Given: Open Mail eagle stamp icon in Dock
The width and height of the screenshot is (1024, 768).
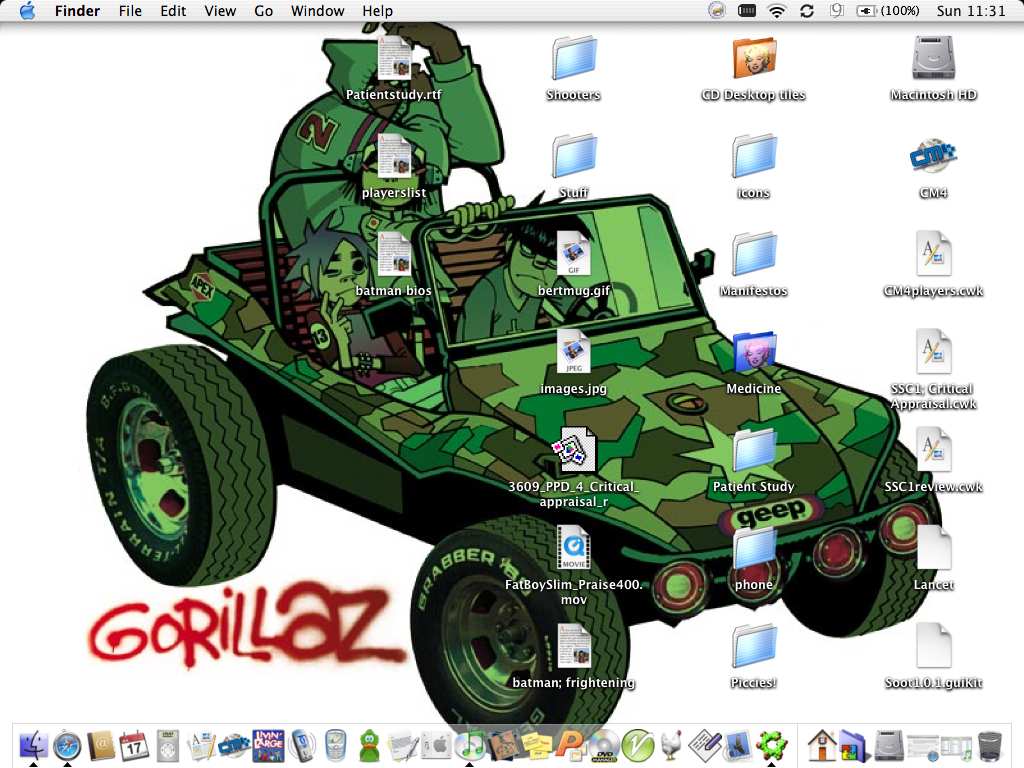Looking at the screenshot, I should [x=738, y=745].
